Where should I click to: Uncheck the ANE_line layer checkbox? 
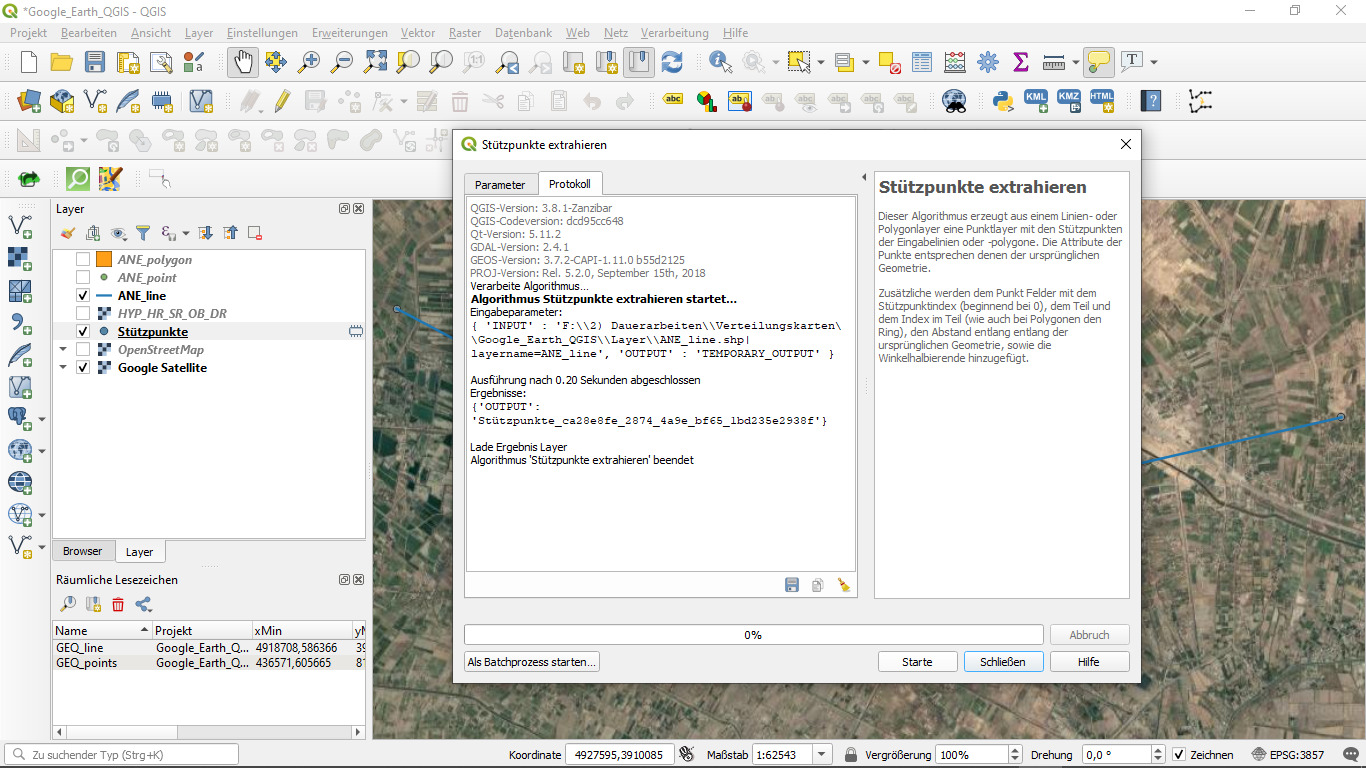click(x=83, y=296)
